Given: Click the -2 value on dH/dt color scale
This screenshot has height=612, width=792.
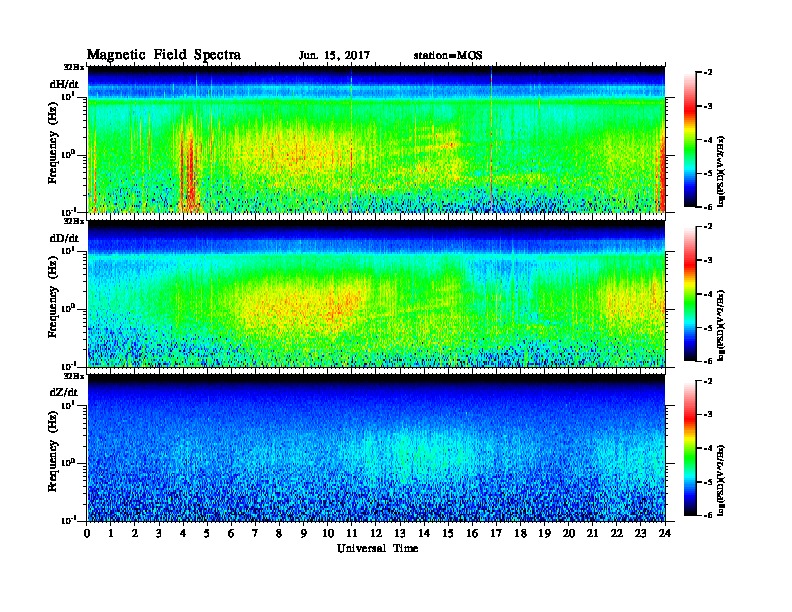Looking at the screenshot, I should coord(709,73).
